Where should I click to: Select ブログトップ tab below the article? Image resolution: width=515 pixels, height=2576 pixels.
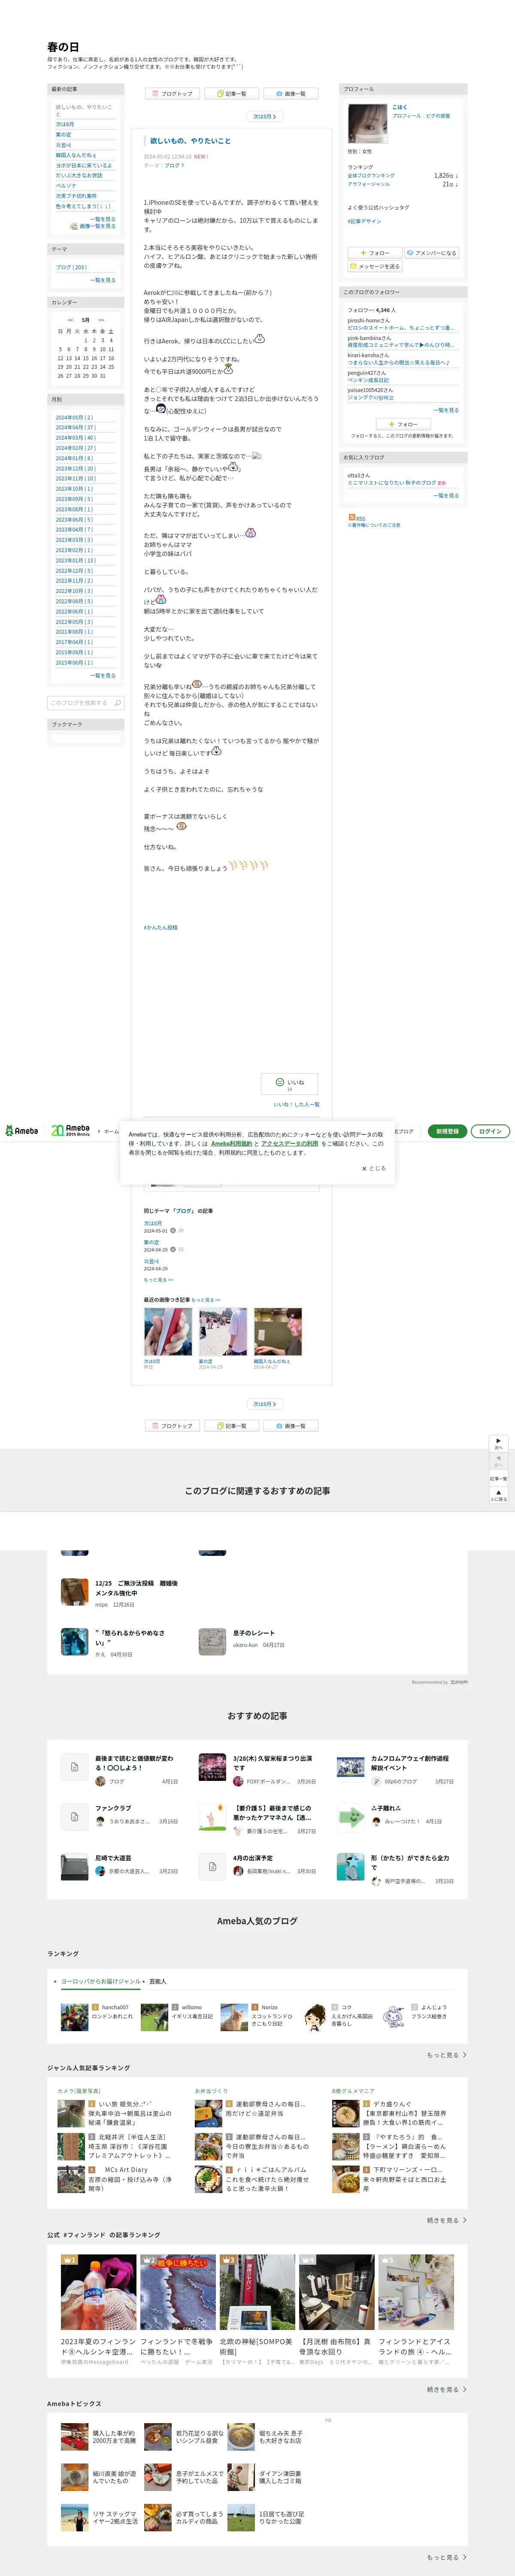point(173,1426)
